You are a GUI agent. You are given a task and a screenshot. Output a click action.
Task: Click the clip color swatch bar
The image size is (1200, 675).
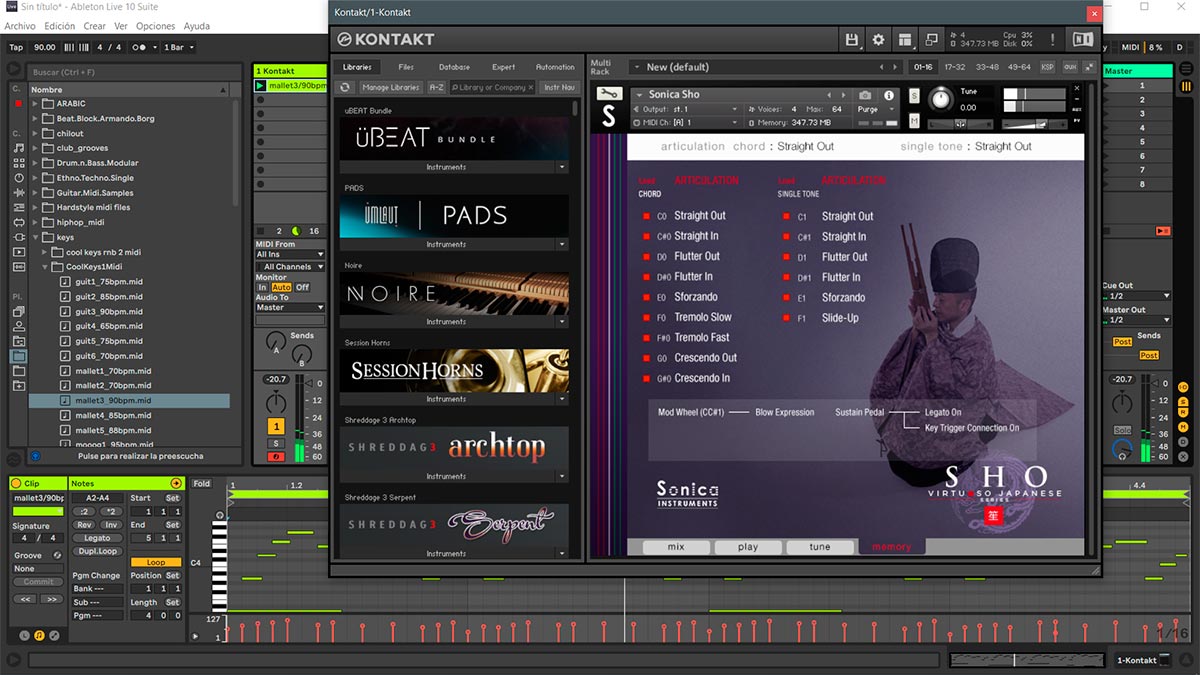38,511
